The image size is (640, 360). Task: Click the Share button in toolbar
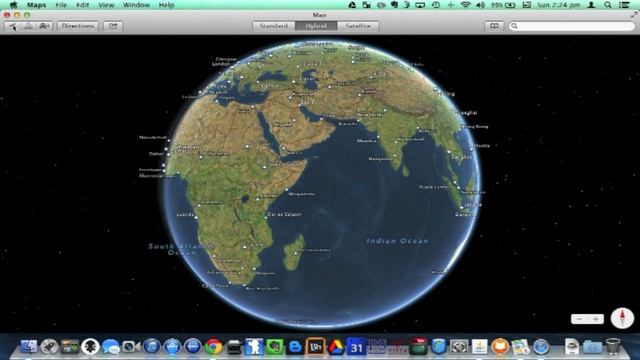coord(113,26)
